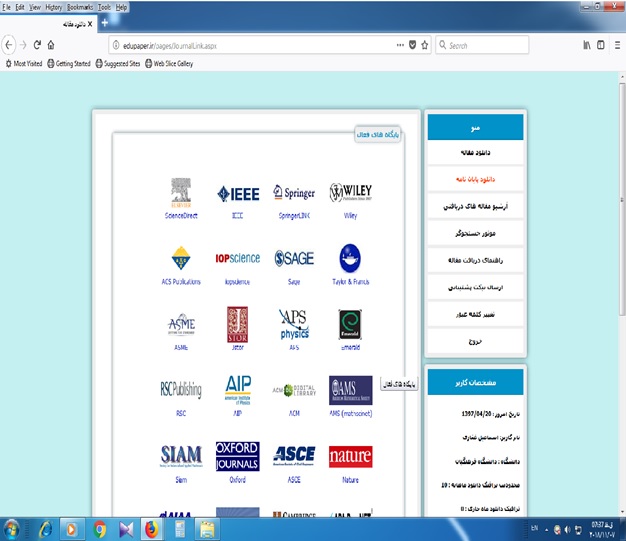This screenshot has width=626, height=541.
Task: Click the ACS Publications link
Action: pyautogui.click(x=181, y=282)
